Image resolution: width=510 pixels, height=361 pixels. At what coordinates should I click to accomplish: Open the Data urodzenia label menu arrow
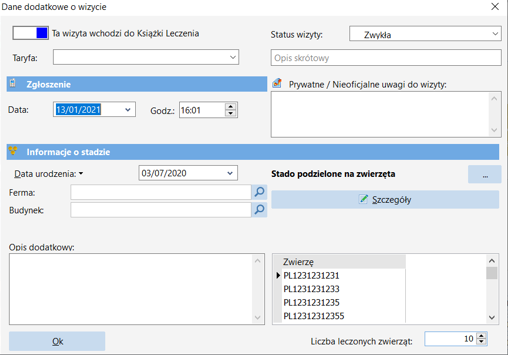(x=81, y=174)
